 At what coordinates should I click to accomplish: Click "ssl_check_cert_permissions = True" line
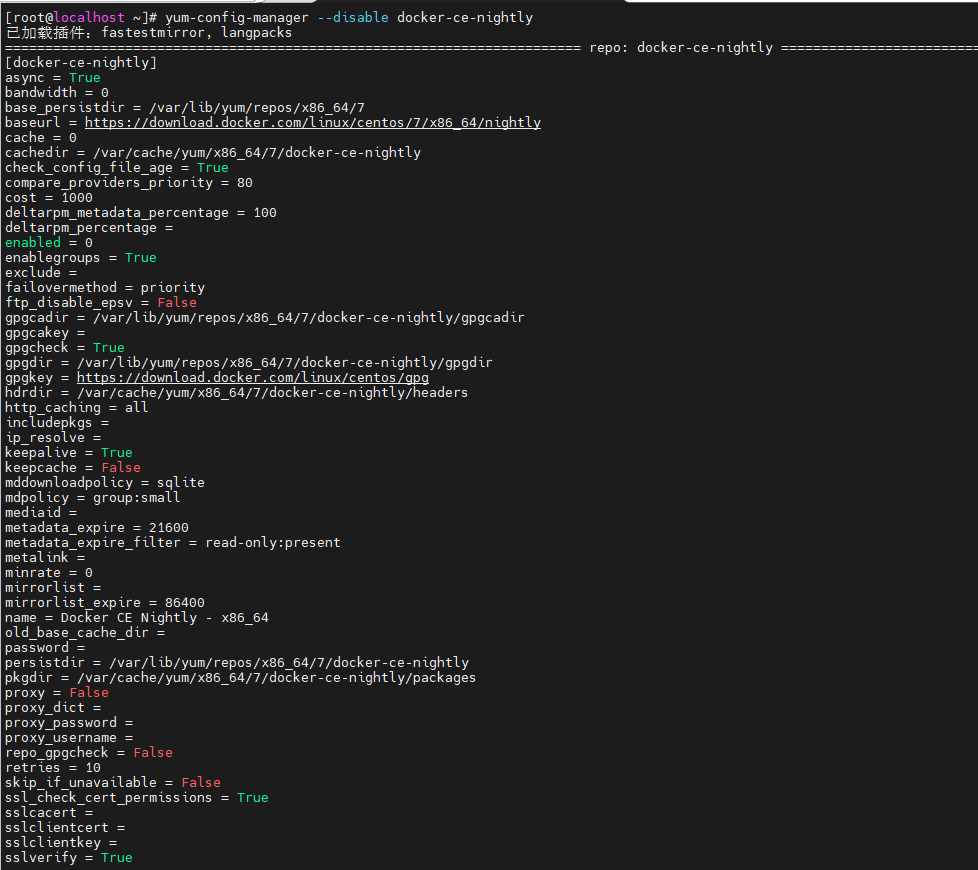tap(137, 798)
